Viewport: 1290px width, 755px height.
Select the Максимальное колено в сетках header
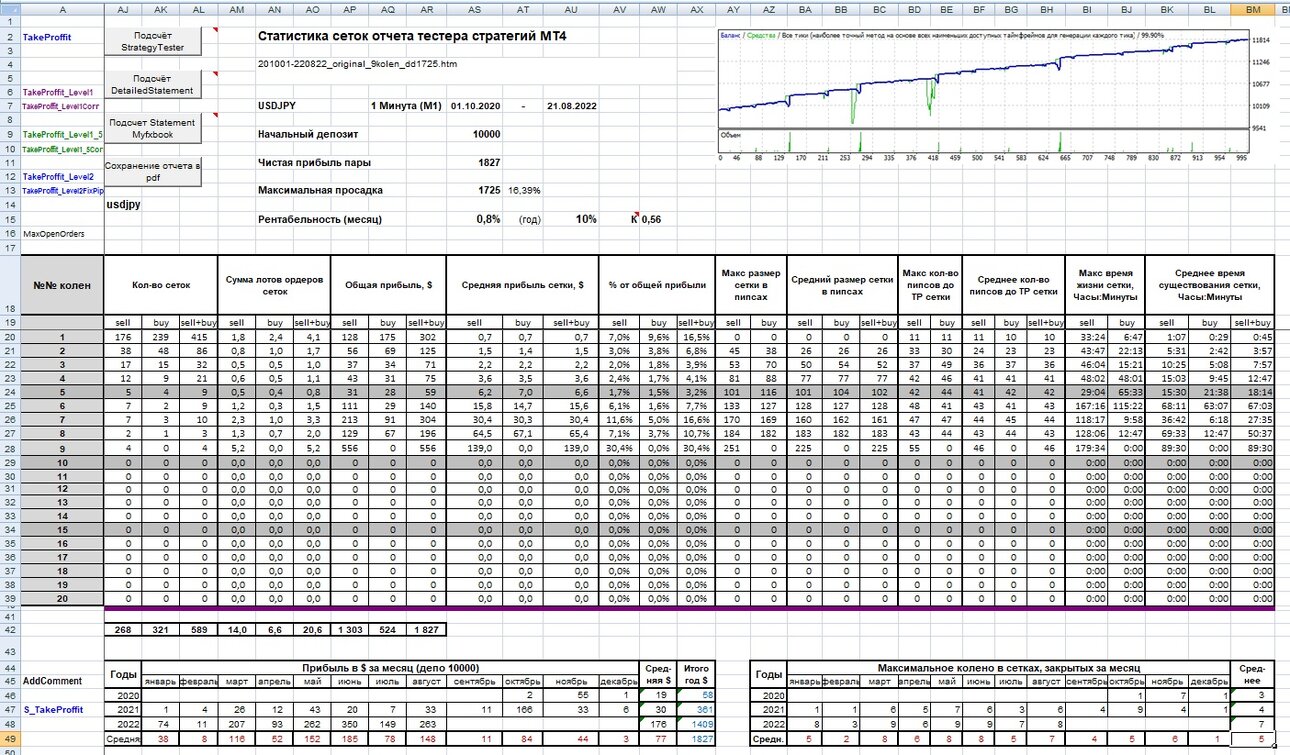click(1010, 668)
